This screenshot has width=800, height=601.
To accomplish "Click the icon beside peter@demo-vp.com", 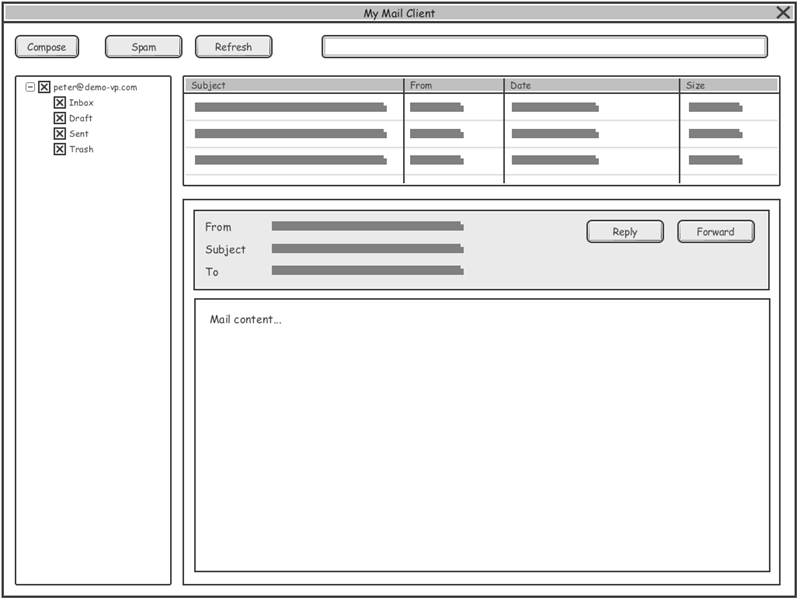I will click(x=44, y=87).
